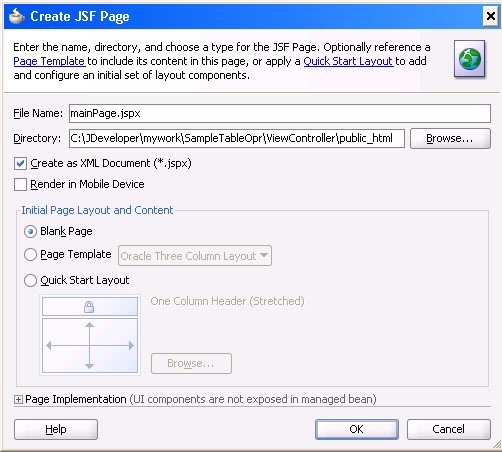Close the Create JSF Page dialog
This screenshot has height=452, width=502.
pos(490,16)
